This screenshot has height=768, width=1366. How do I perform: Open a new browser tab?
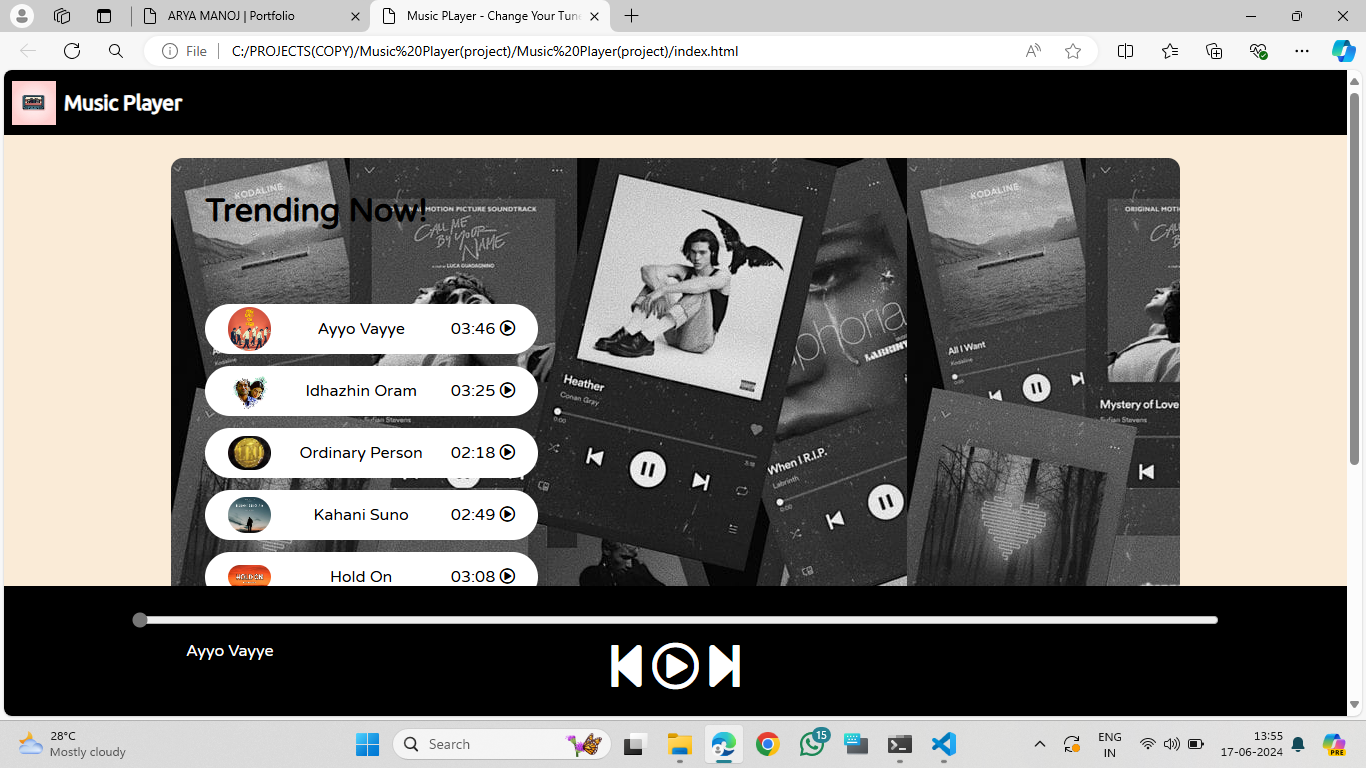(631, 16)
